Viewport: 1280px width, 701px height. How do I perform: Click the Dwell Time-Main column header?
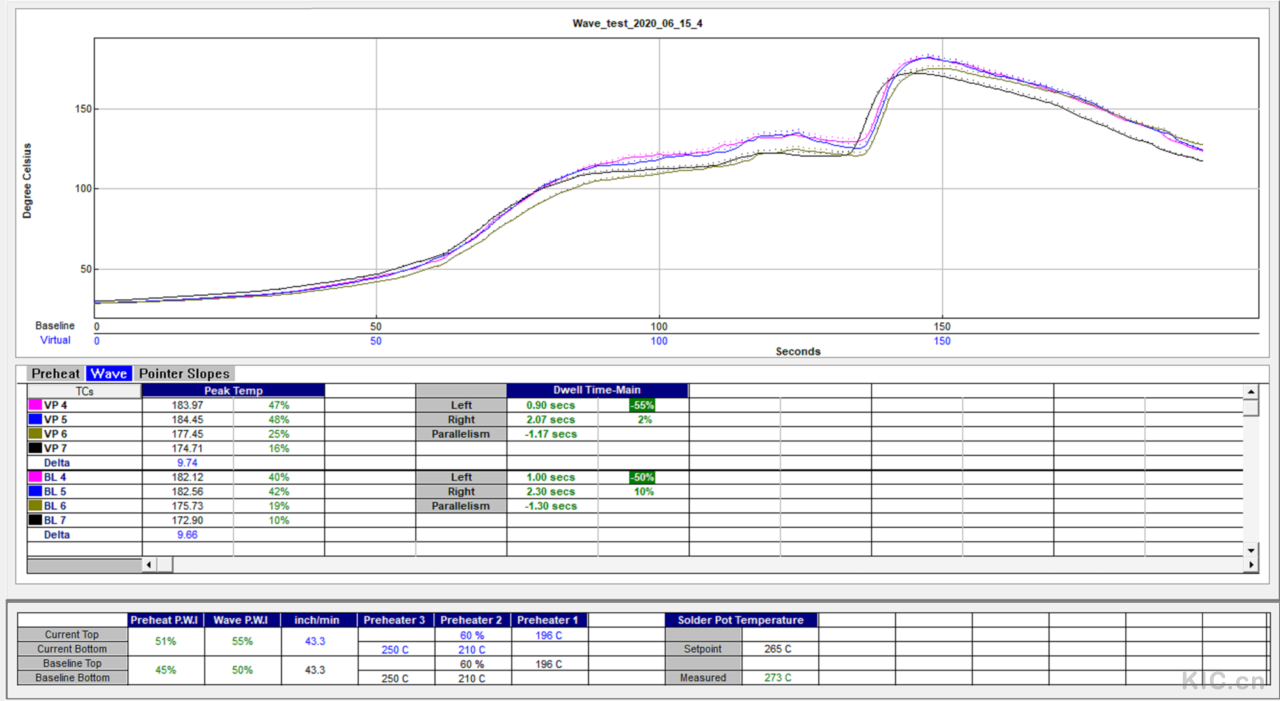pos(597,391)
